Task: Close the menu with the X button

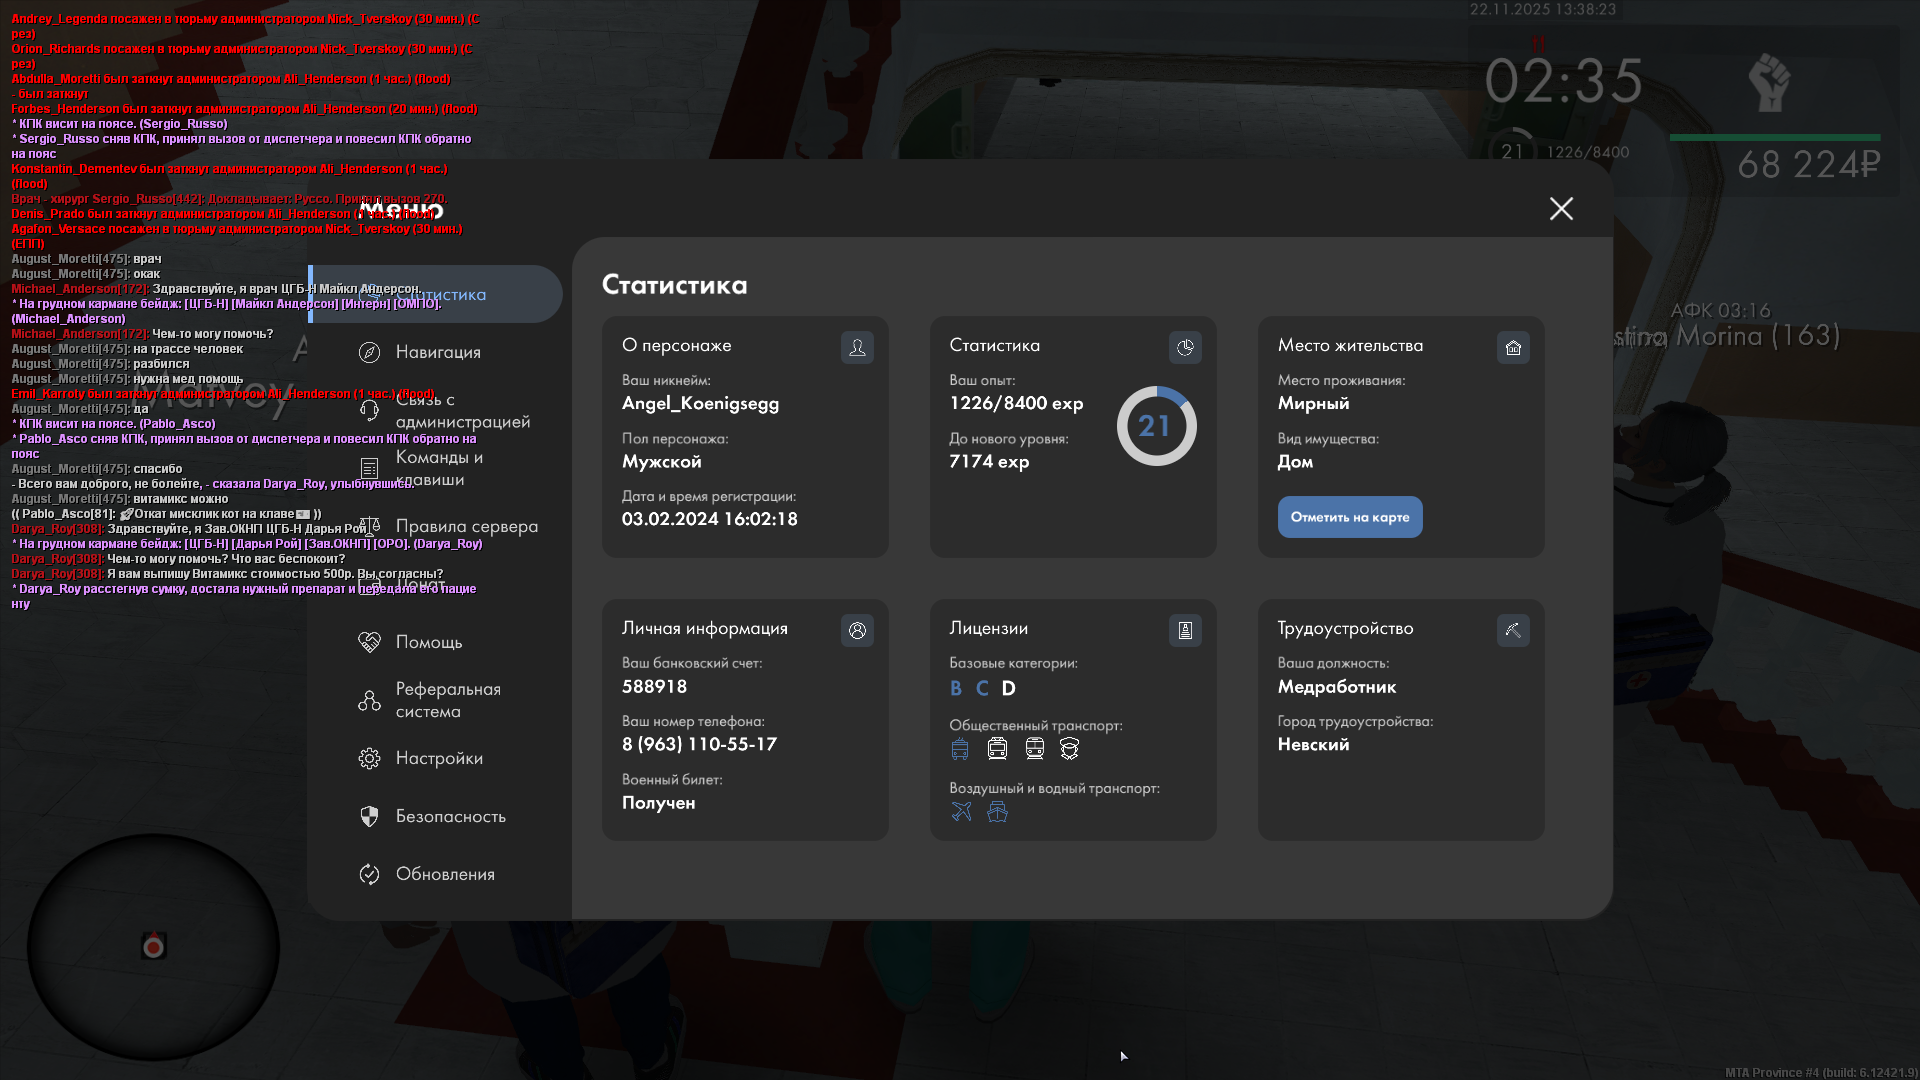Action: pos(1561,208)
